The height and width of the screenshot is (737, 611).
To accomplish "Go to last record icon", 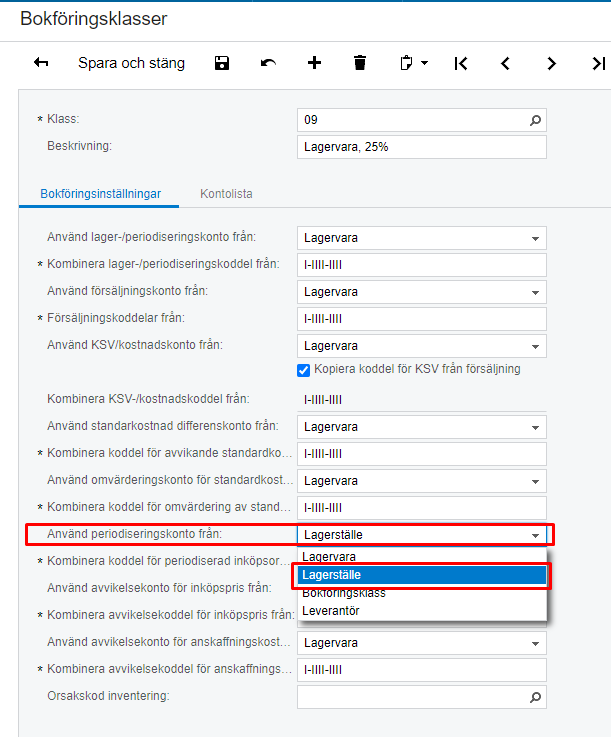I will [598, 63].
